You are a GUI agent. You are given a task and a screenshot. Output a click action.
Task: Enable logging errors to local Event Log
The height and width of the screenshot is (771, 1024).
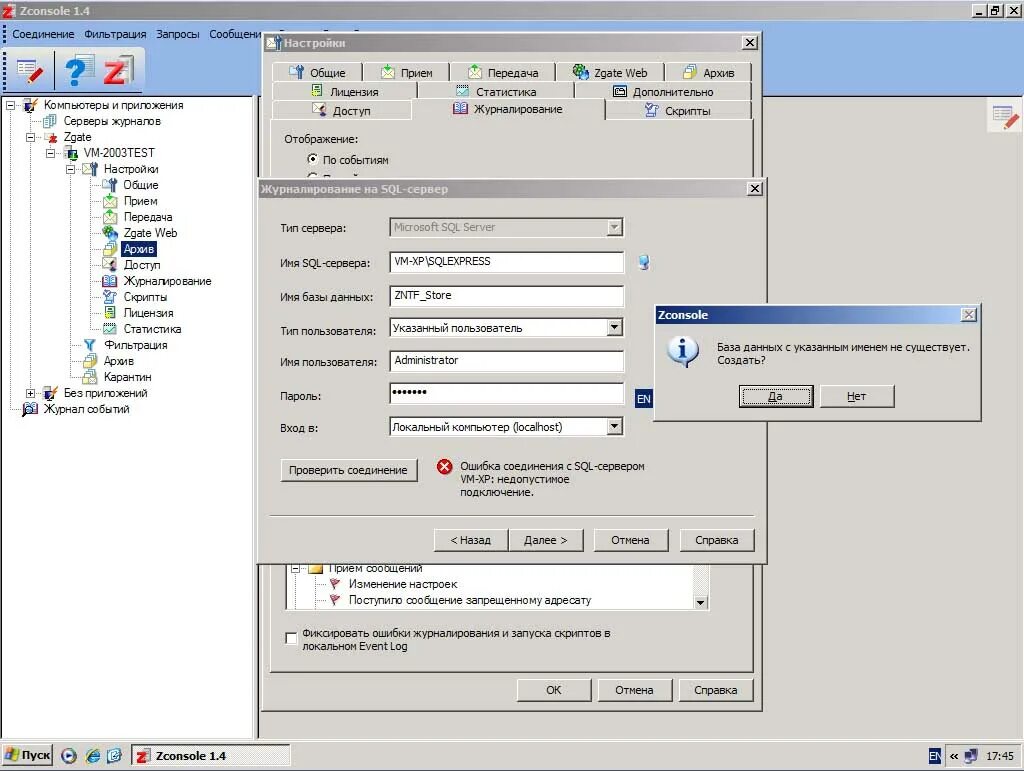coord(291,638)
